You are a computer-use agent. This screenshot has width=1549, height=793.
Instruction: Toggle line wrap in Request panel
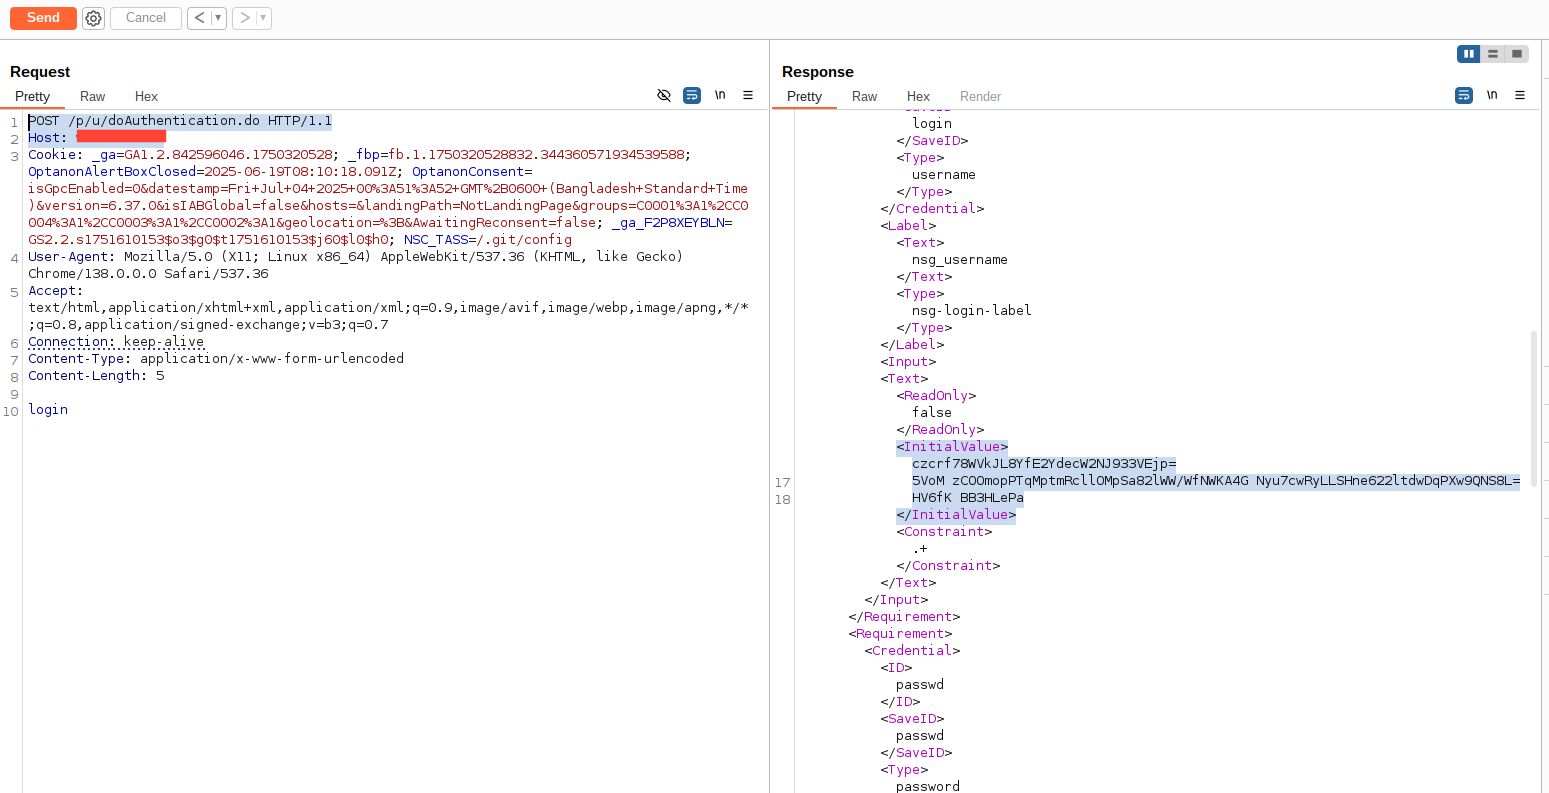coord(691,95)
